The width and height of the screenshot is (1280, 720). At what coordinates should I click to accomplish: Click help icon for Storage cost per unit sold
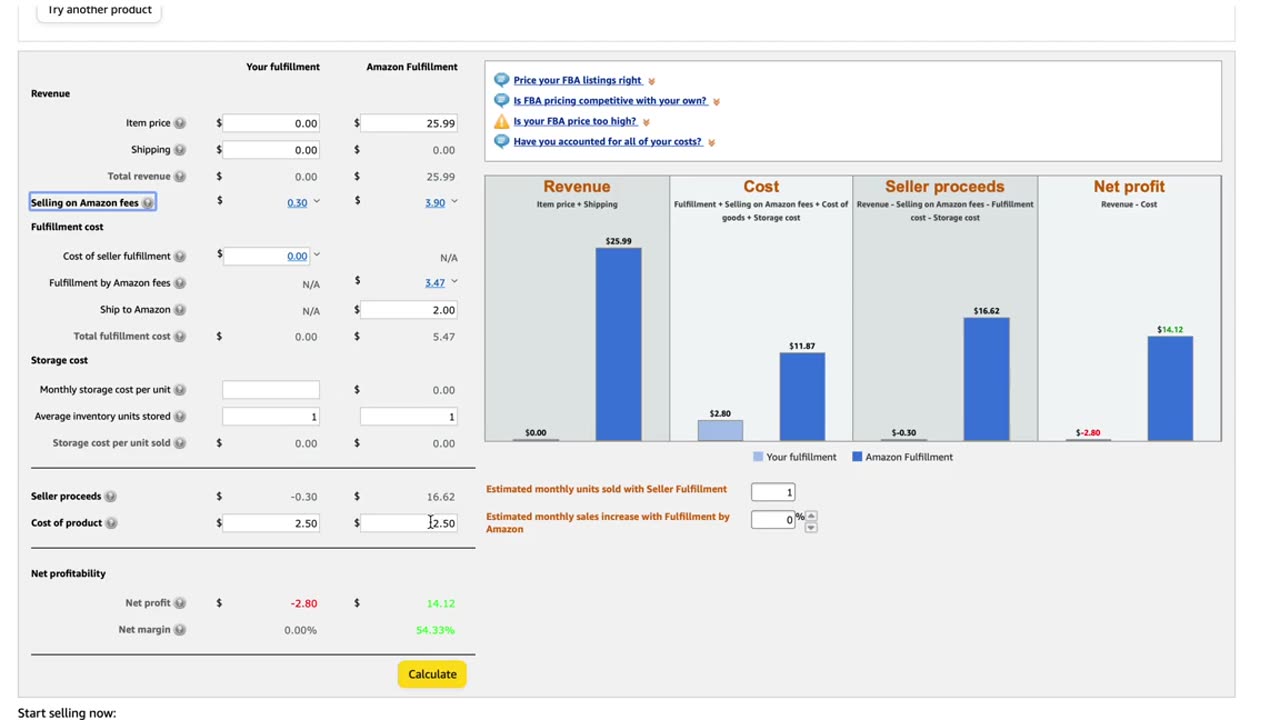point(180,443)
